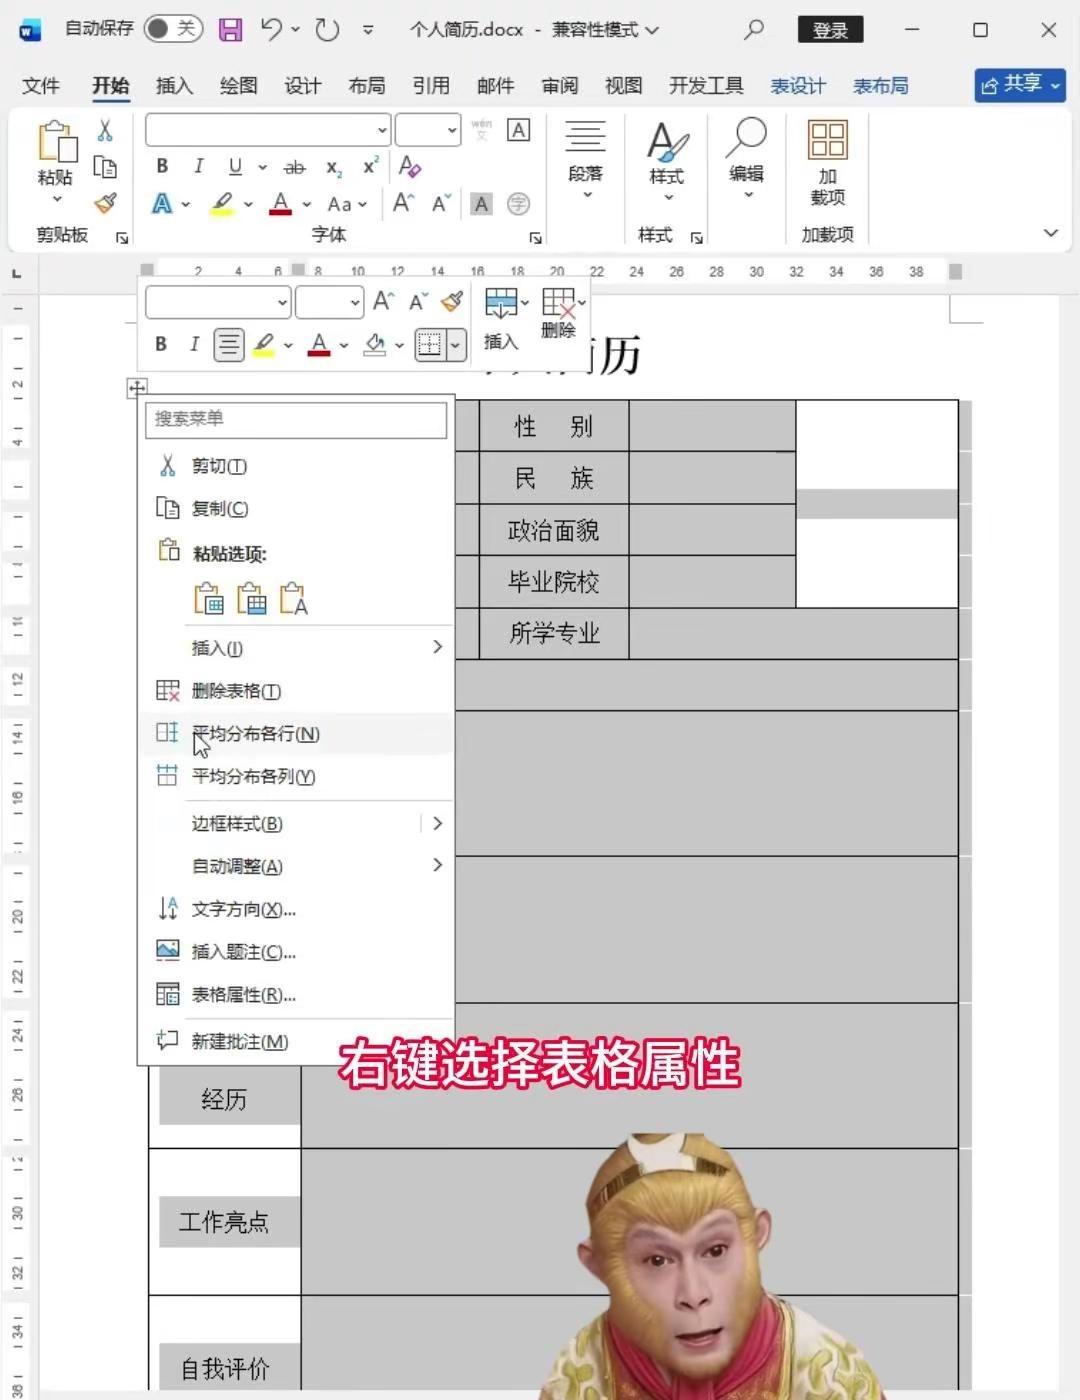The image size is (1080, 1400).
Task: Open the 文件 tab
Action: [41, 86]
